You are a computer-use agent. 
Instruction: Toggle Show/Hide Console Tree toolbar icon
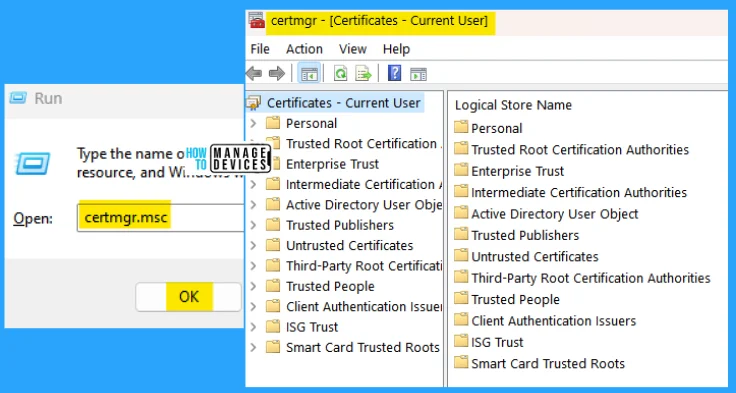tap(309, 73)
